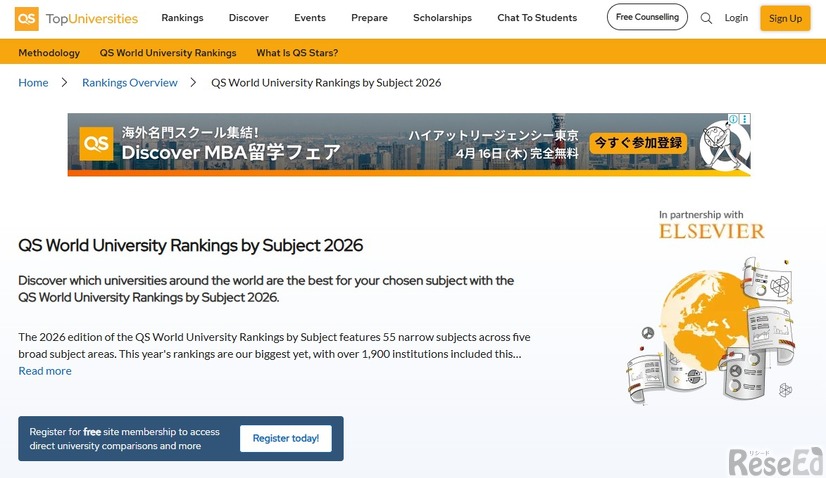Click the QS logo in MBA banner
Viewport: 826px width, 478px height.
96,143
